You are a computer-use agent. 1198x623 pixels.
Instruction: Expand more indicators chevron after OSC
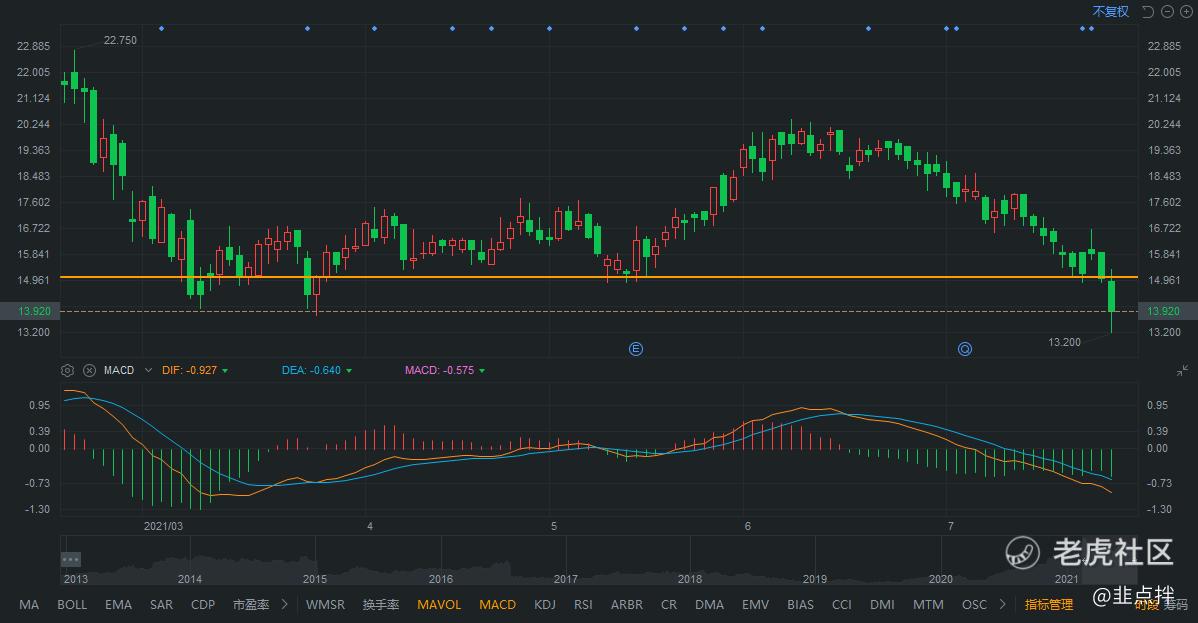(x=1002, y=604)
